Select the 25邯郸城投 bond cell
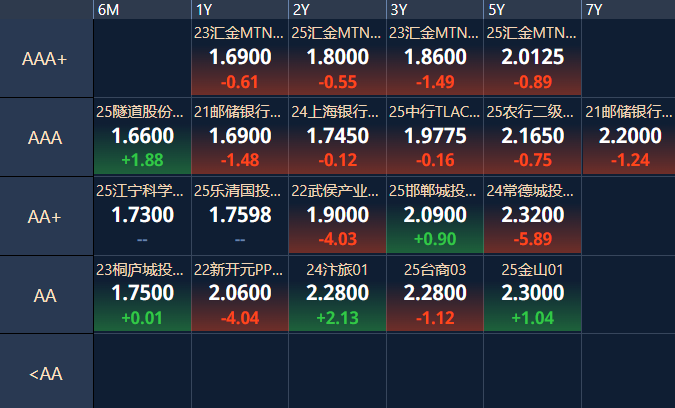Screen dimensions: 675x408 tap(435, 216)
